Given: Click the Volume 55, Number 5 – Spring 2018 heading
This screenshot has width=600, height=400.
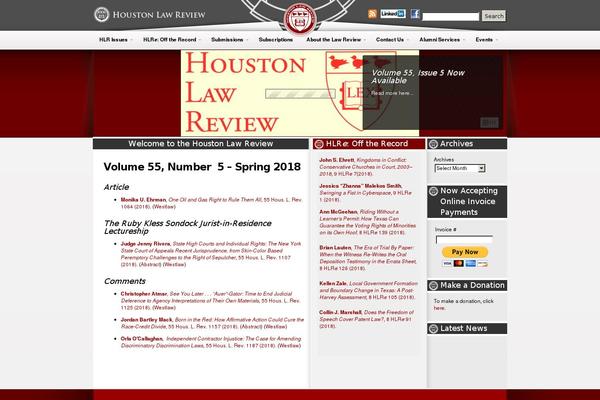Looking at the screenshot, I should tap(202, 167).
